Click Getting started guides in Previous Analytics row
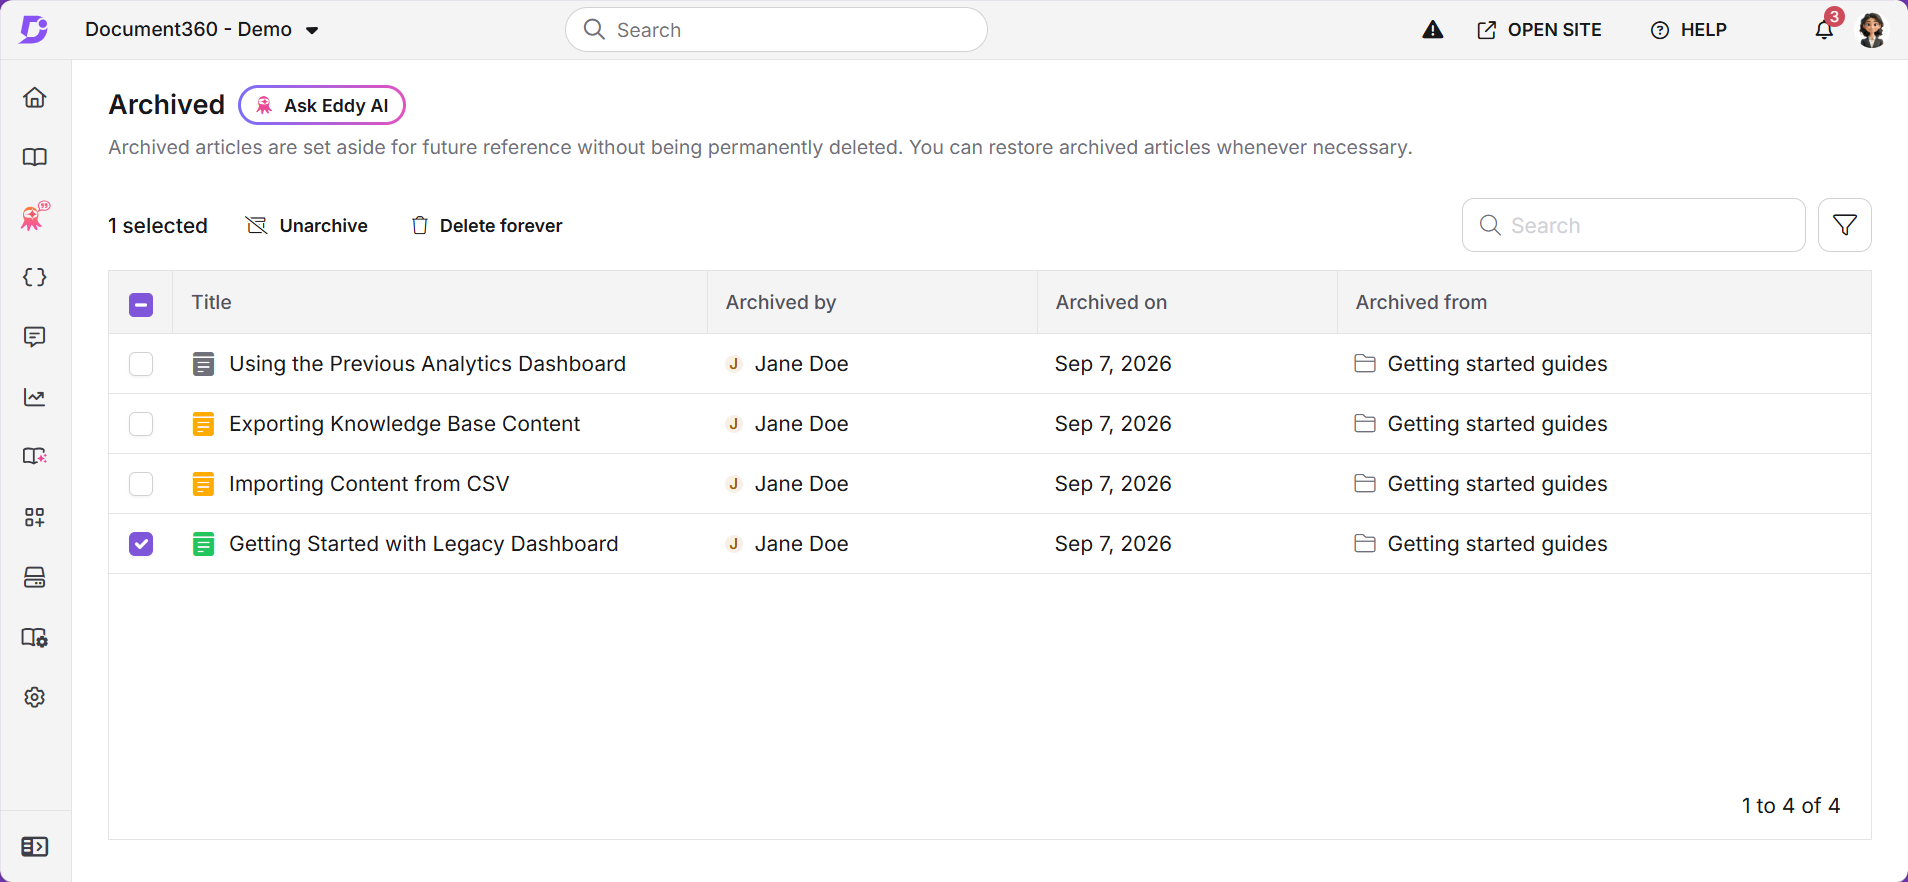 click(x=1497, y=364)
